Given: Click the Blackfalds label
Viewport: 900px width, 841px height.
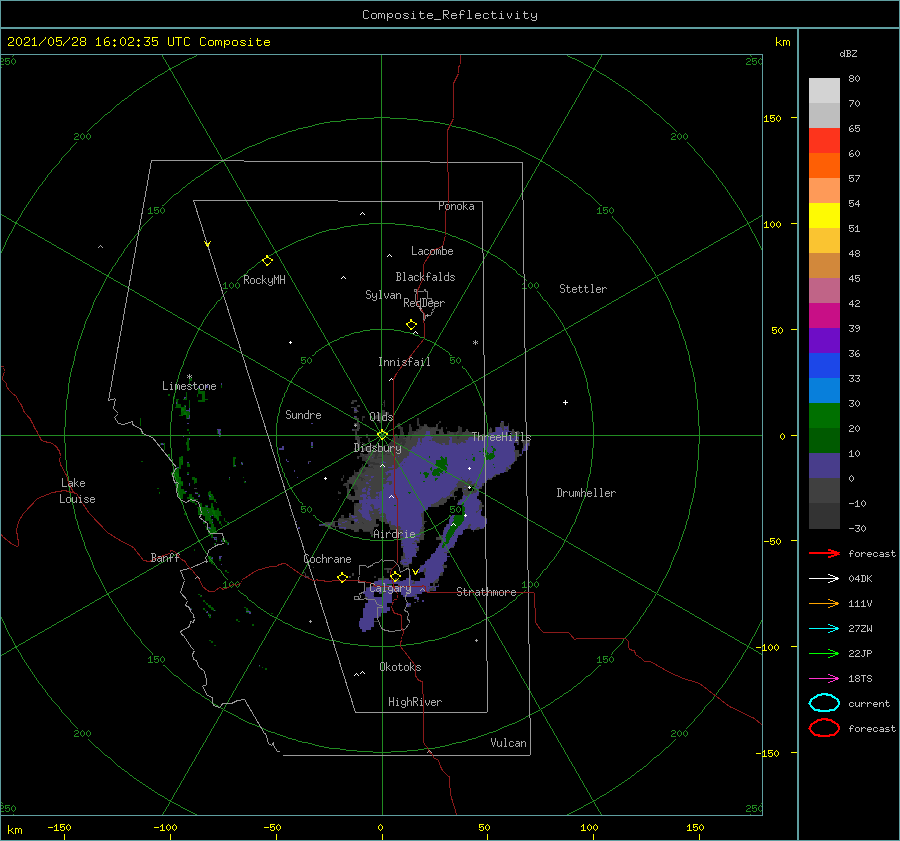Looking at the screenshot, I should point(425,277).
